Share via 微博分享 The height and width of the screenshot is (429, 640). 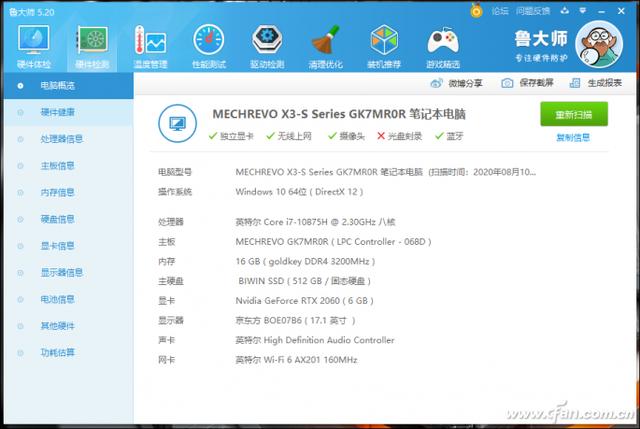(x=456, y=83)
